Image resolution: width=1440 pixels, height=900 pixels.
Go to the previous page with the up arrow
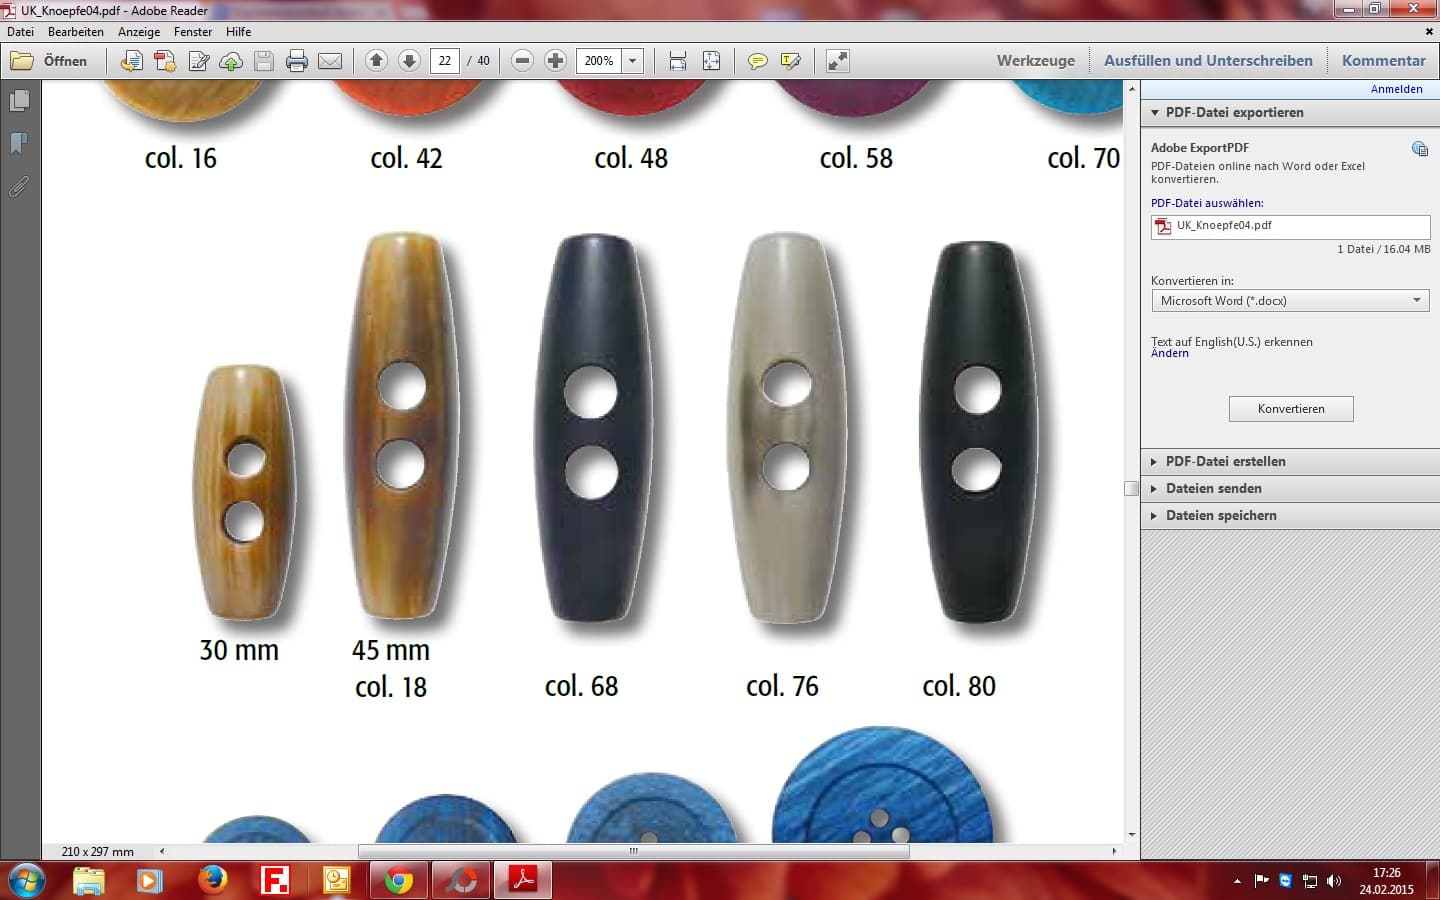(x=376, y=61)
